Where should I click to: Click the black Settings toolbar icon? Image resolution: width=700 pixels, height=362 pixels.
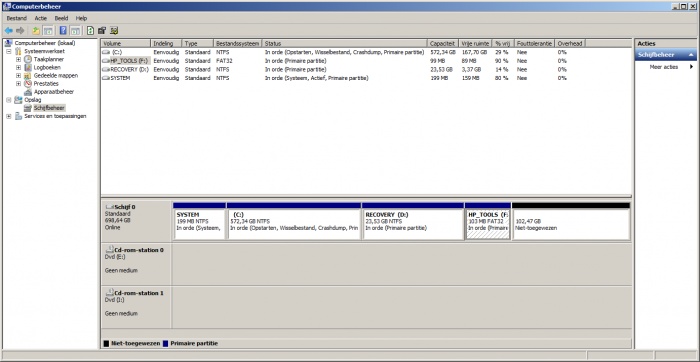click(x=102, y=31)
